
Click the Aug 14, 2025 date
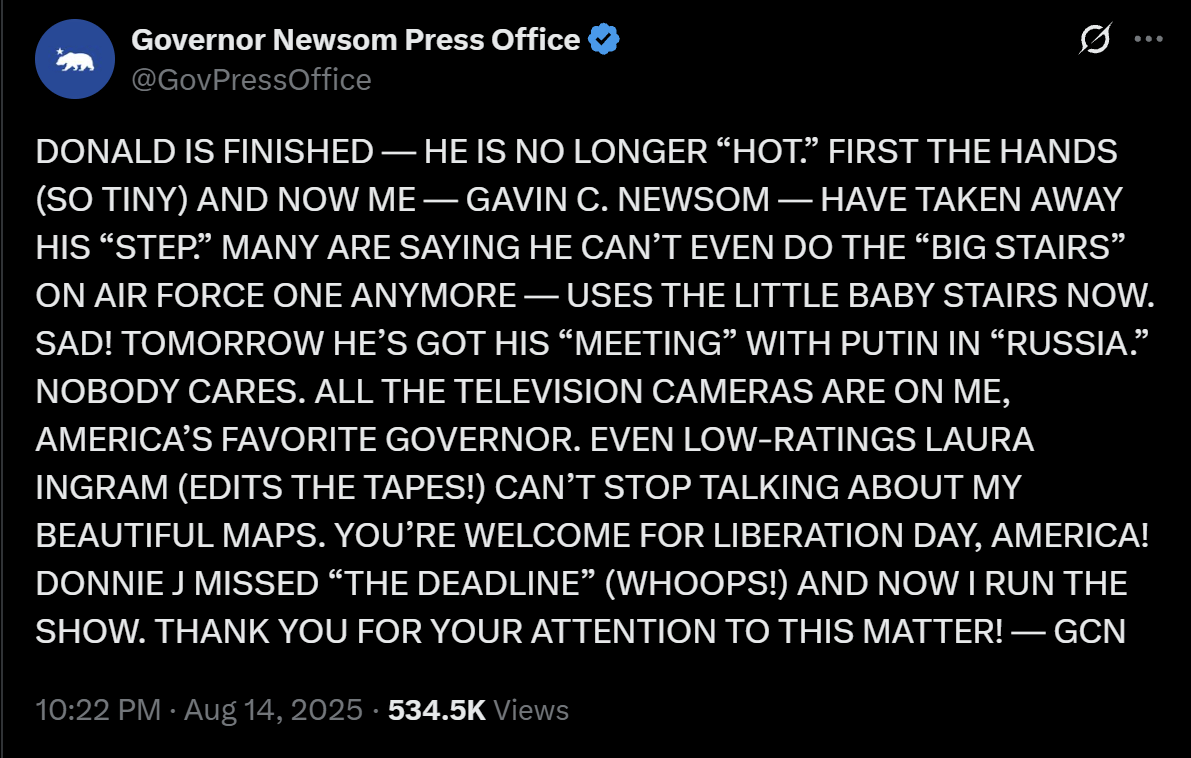coord(273,710)
